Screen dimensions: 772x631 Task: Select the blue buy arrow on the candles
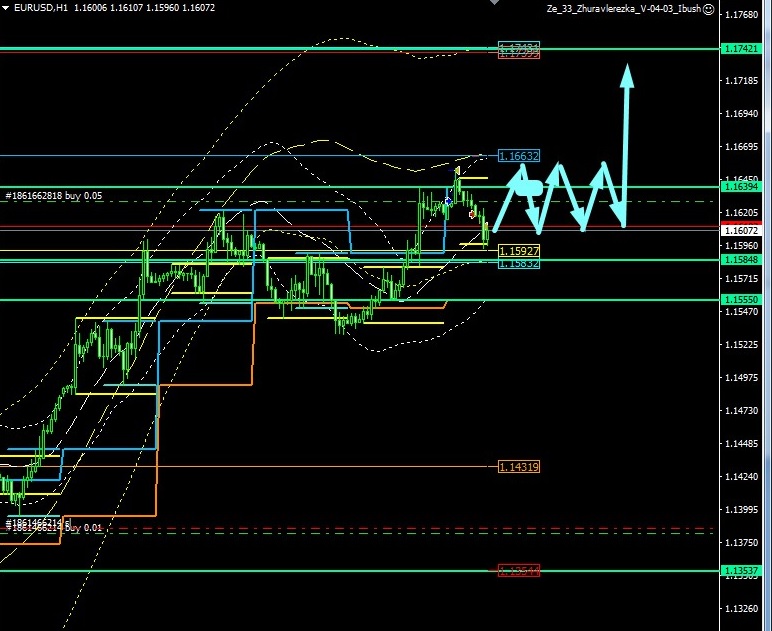[448, 202]
